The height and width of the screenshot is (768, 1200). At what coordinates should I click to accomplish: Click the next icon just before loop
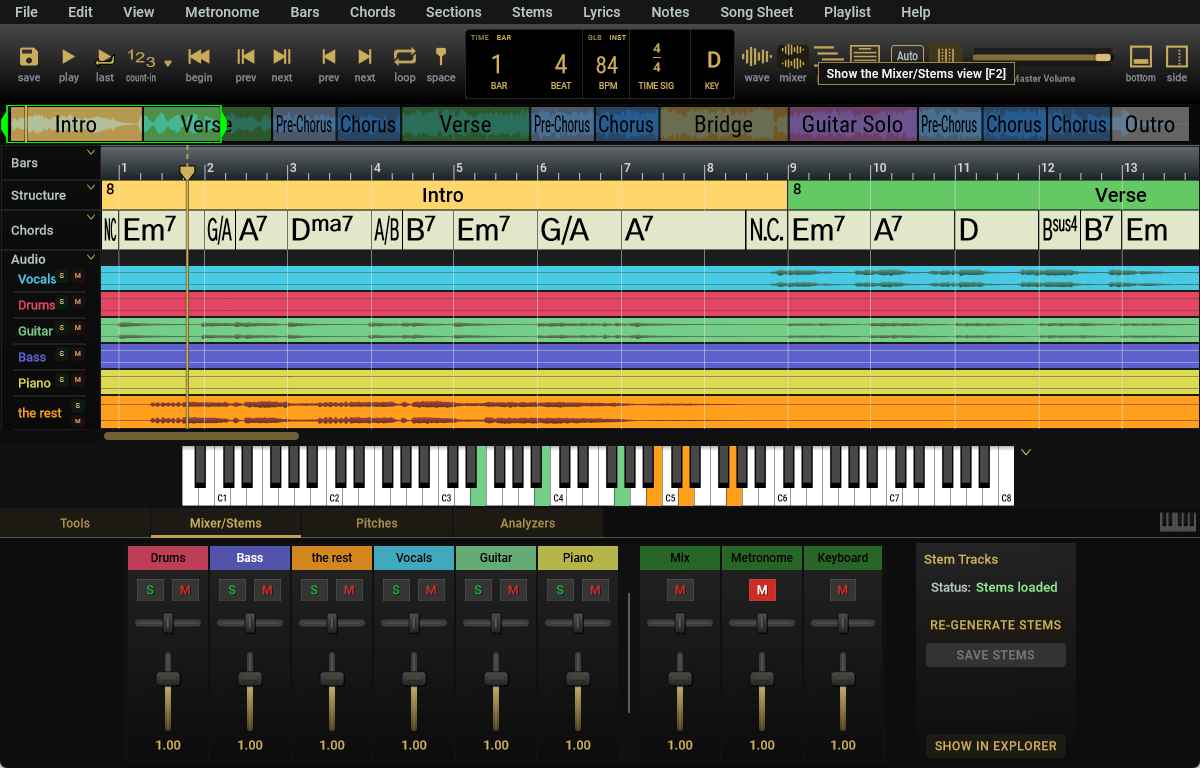[x=365, y=57]
